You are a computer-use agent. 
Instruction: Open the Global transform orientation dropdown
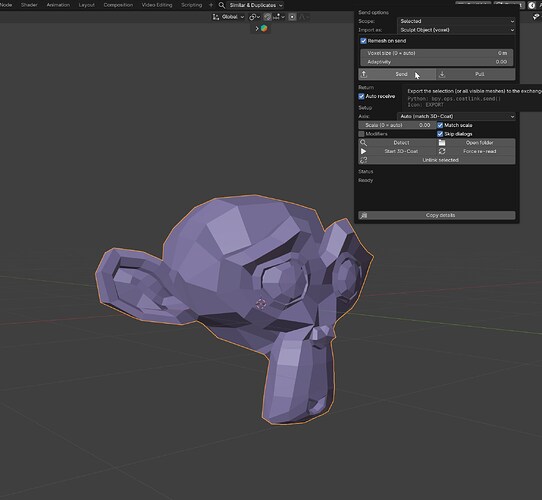(x=228, y=17)
